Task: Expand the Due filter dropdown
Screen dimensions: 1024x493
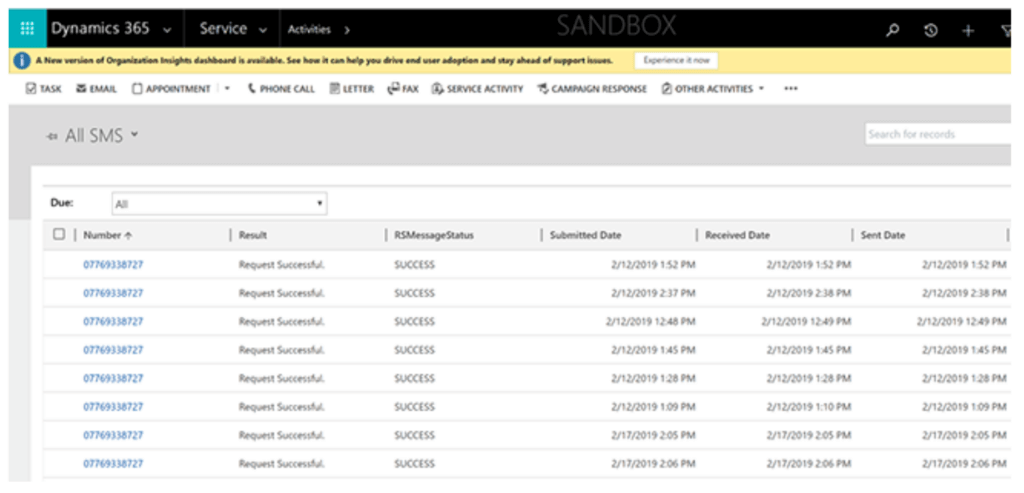Action: click(x=219, y=204)
